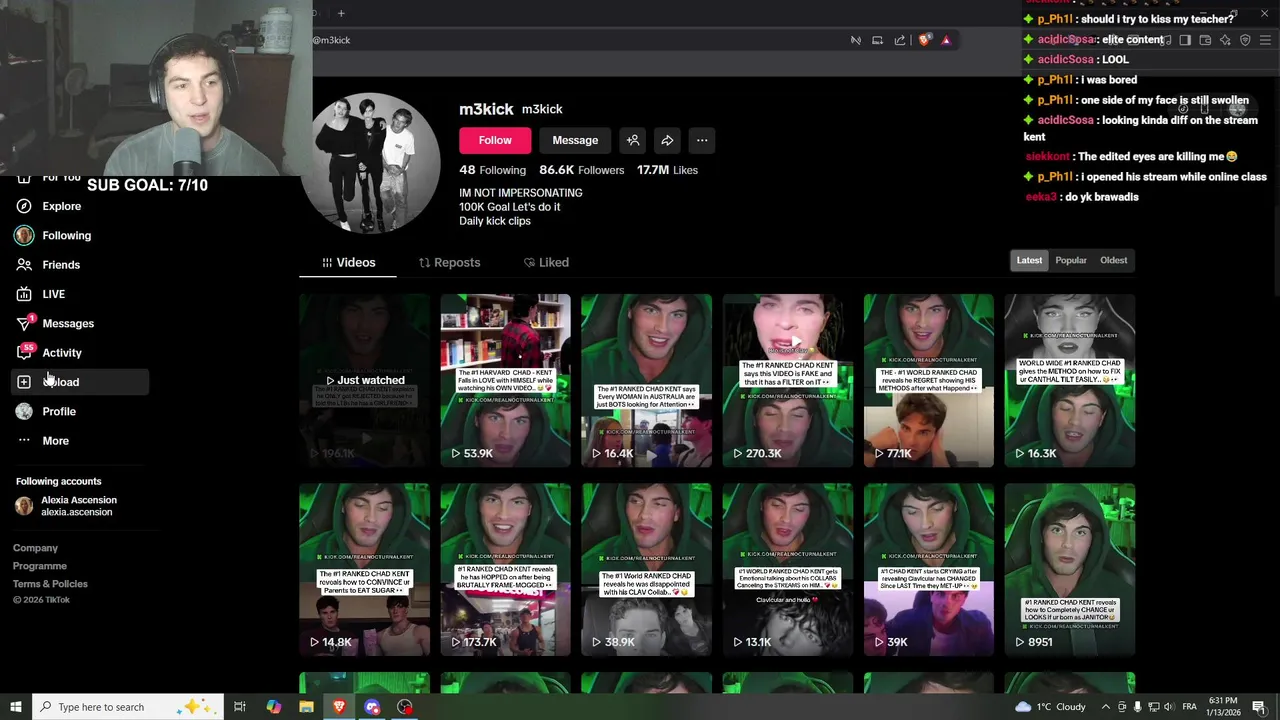The height and width of the screenshot is (720, 1280).
Task: Expand the More menu in sidebar
Action: pos(55,441)
